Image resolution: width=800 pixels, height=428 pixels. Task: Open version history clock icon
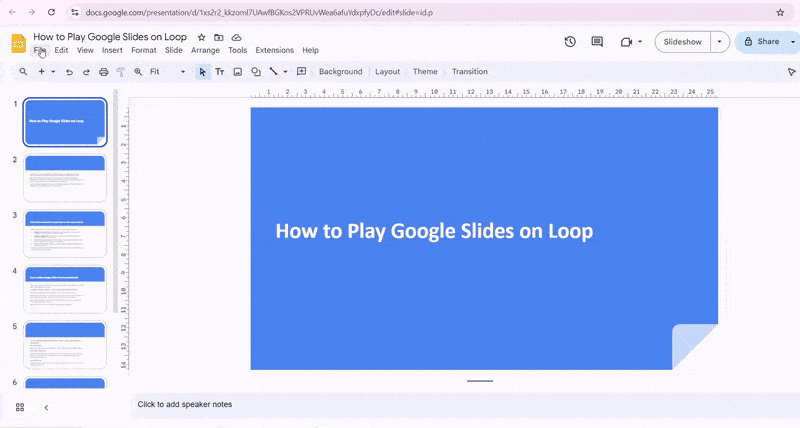coord(570,42)
